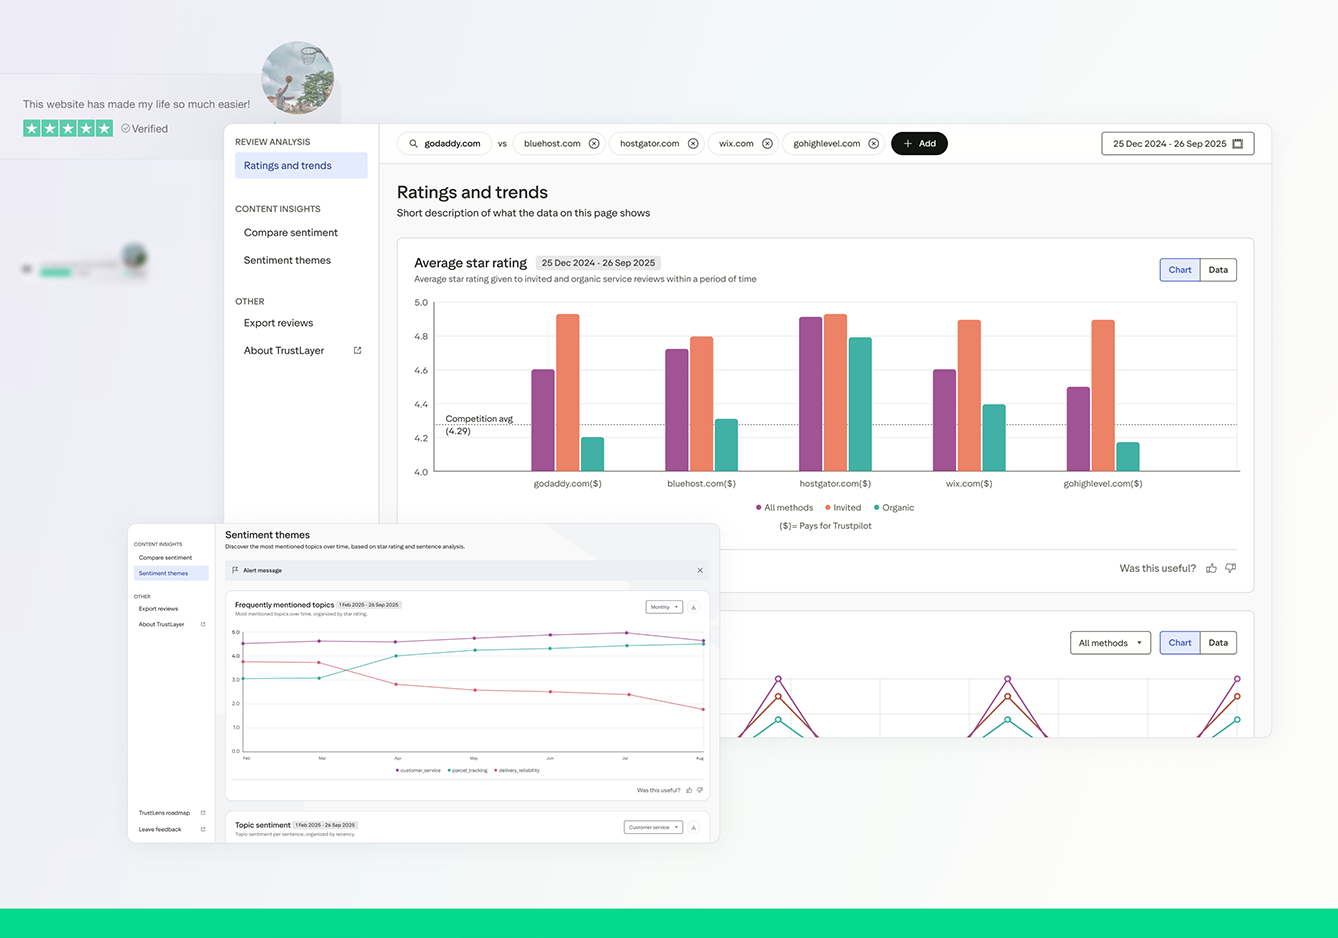The image size is (1338, 938).
Task: Click the Organic legend color dot
Action: coord(877,508)
